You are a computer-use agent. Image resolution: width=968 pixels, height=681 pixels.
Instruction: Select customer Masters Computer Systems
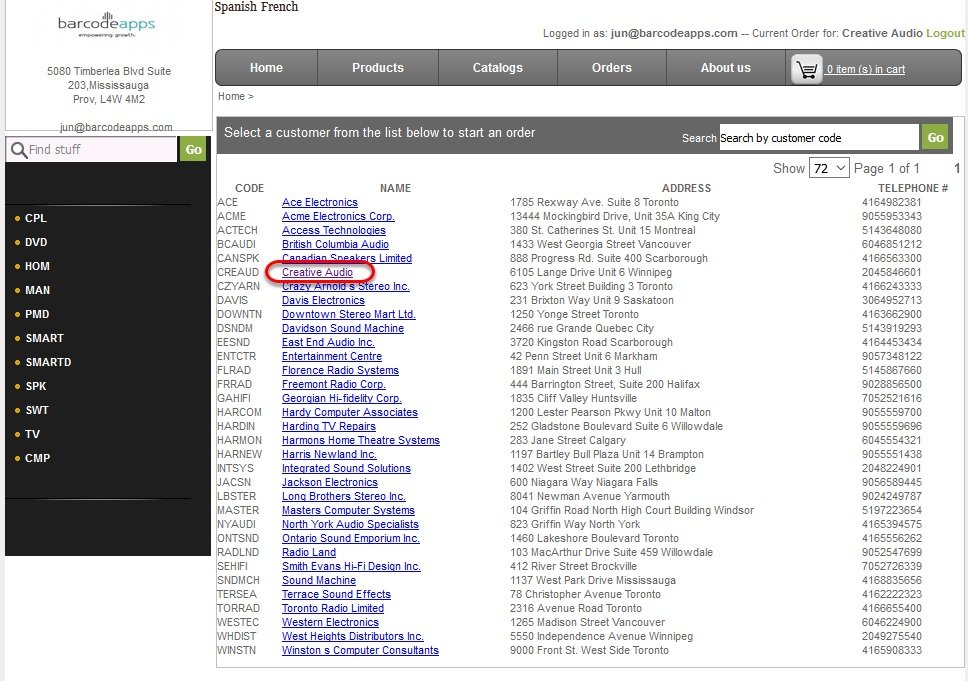click(348, 511)
